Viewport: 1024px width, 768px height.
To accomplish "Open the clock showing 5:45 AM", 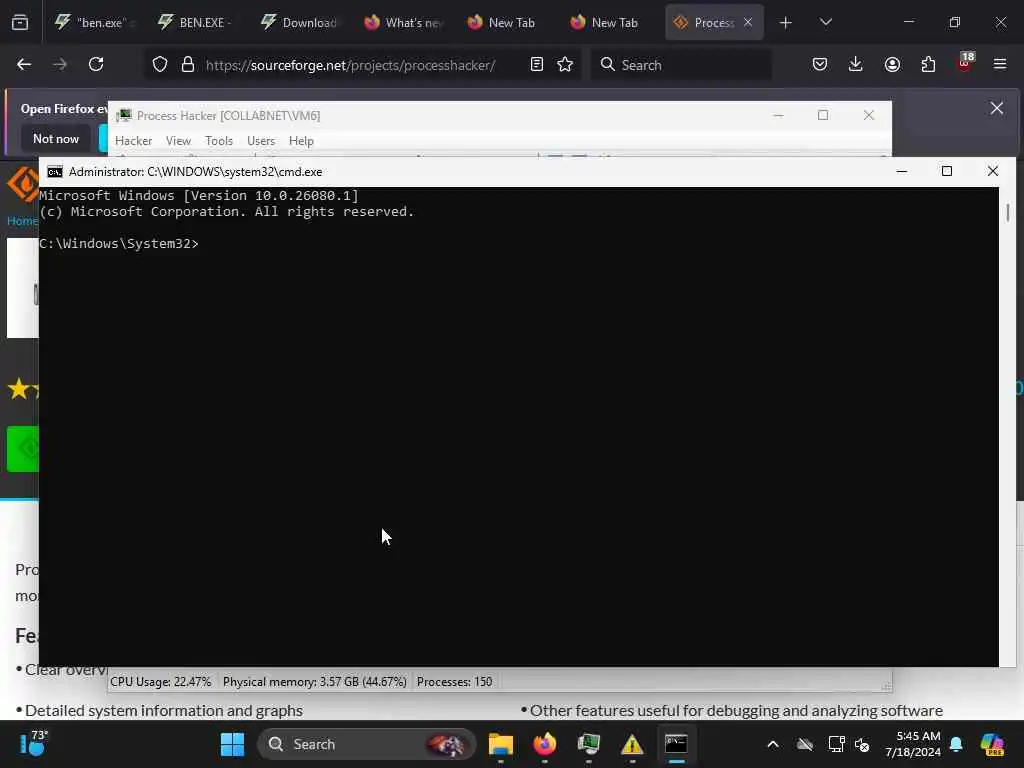I will coord(912,744).
